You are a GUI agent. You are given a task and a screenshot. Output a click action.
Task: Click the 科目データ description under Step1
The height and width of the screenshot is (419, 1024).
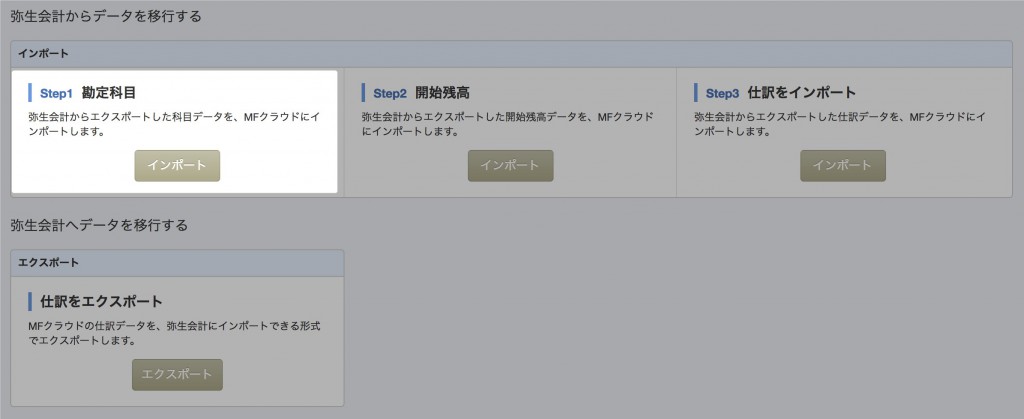[174, 124]
